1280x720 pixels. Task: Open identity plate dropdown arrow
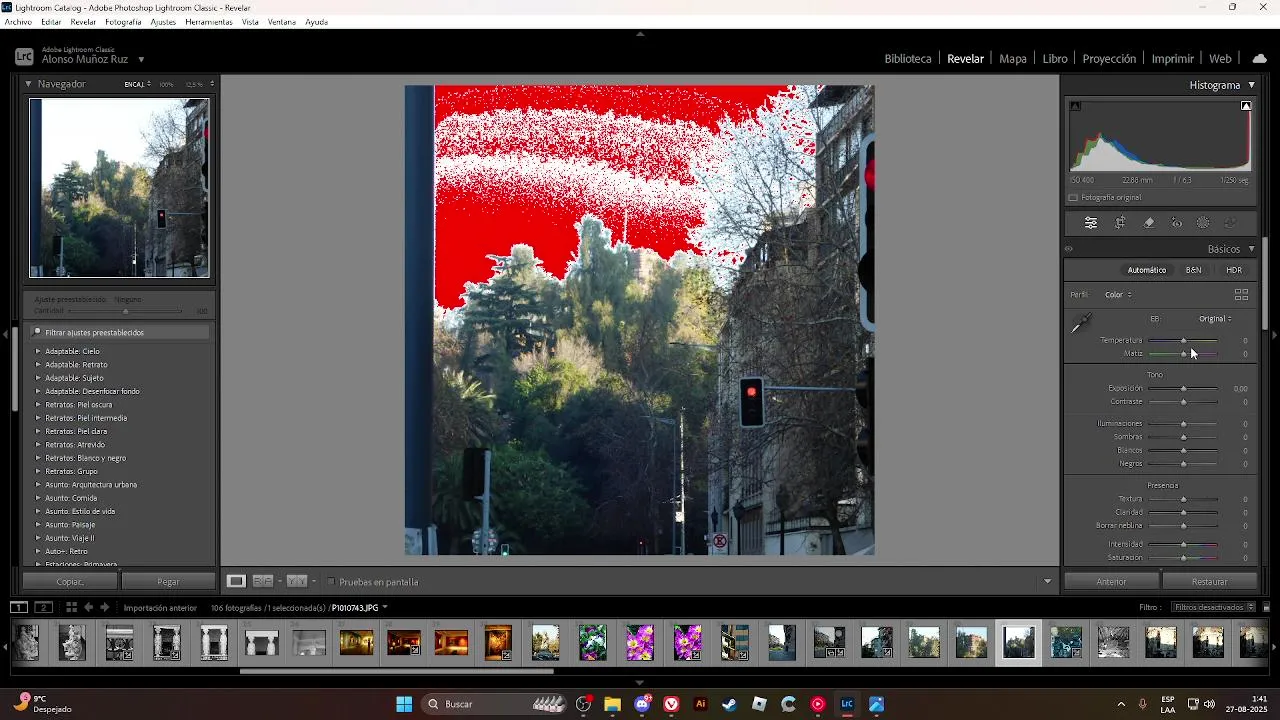pos(141,60)
